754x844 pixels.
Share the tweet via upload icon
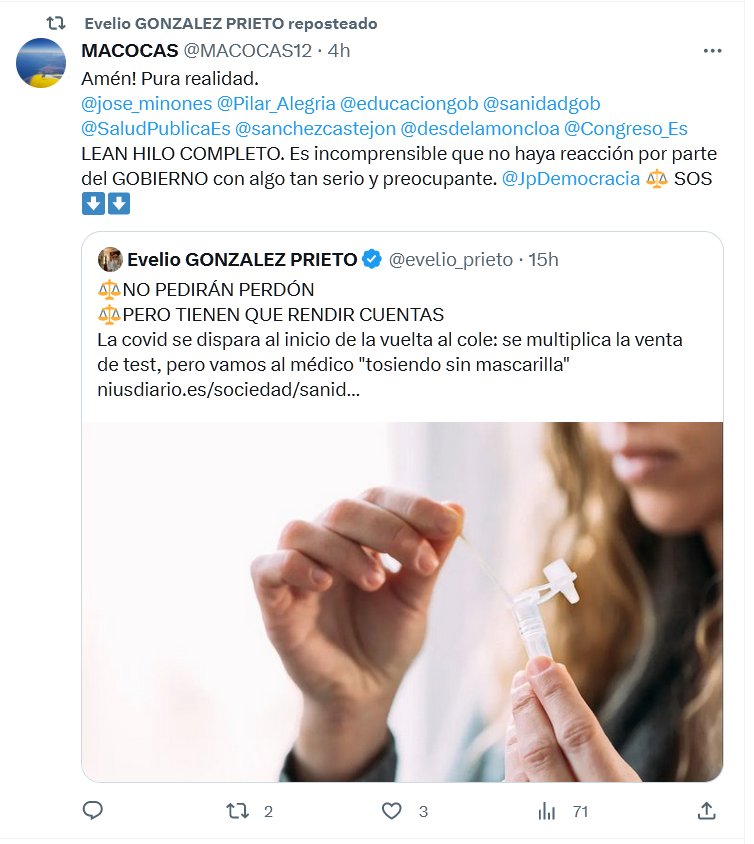tap(706, 811)
